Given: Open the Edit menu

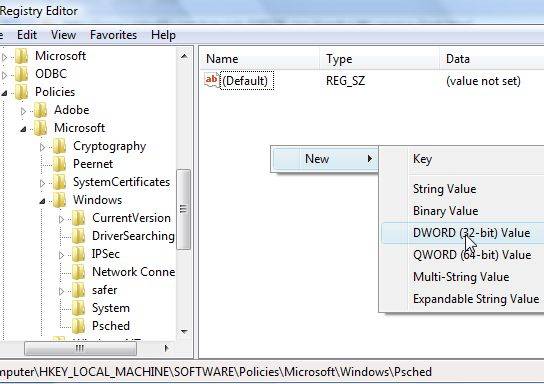Looking at the screenshot, I should coord(27,35).
